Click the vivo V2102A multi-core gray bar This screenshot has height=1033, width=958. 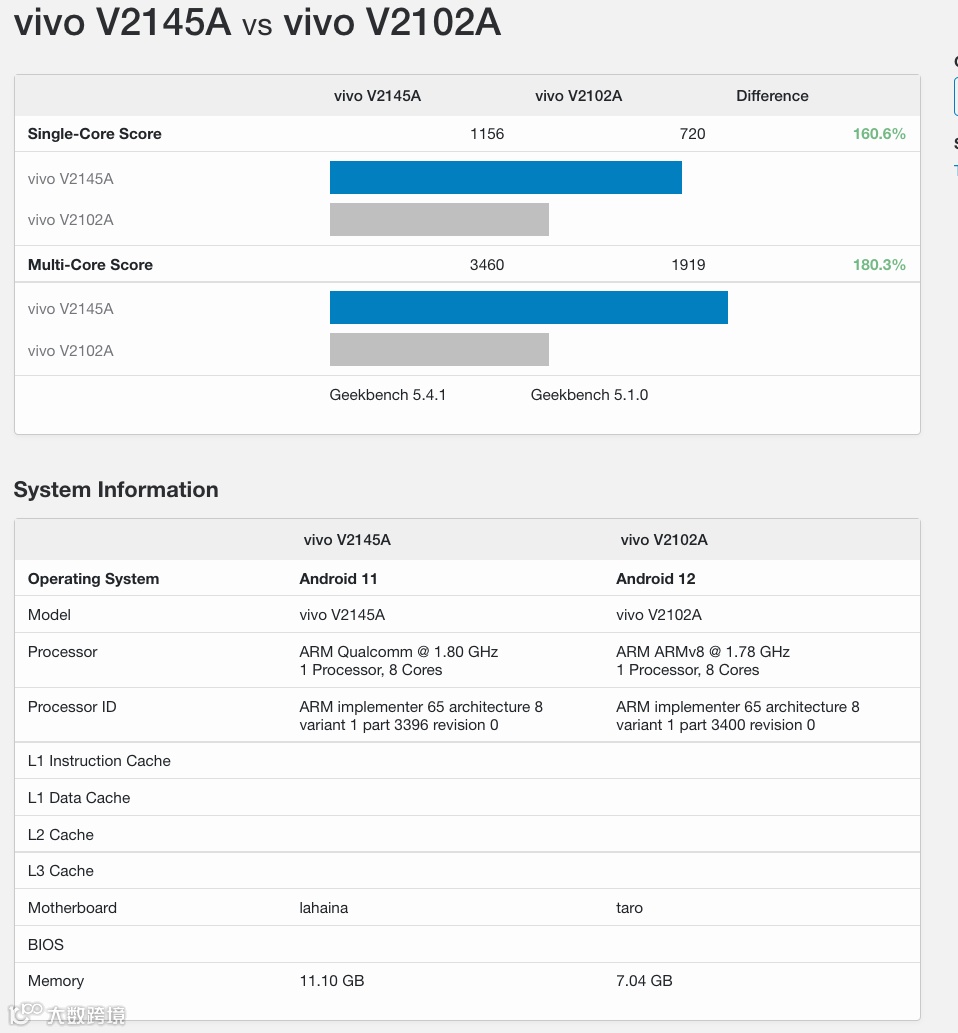(x=439, y=349)
